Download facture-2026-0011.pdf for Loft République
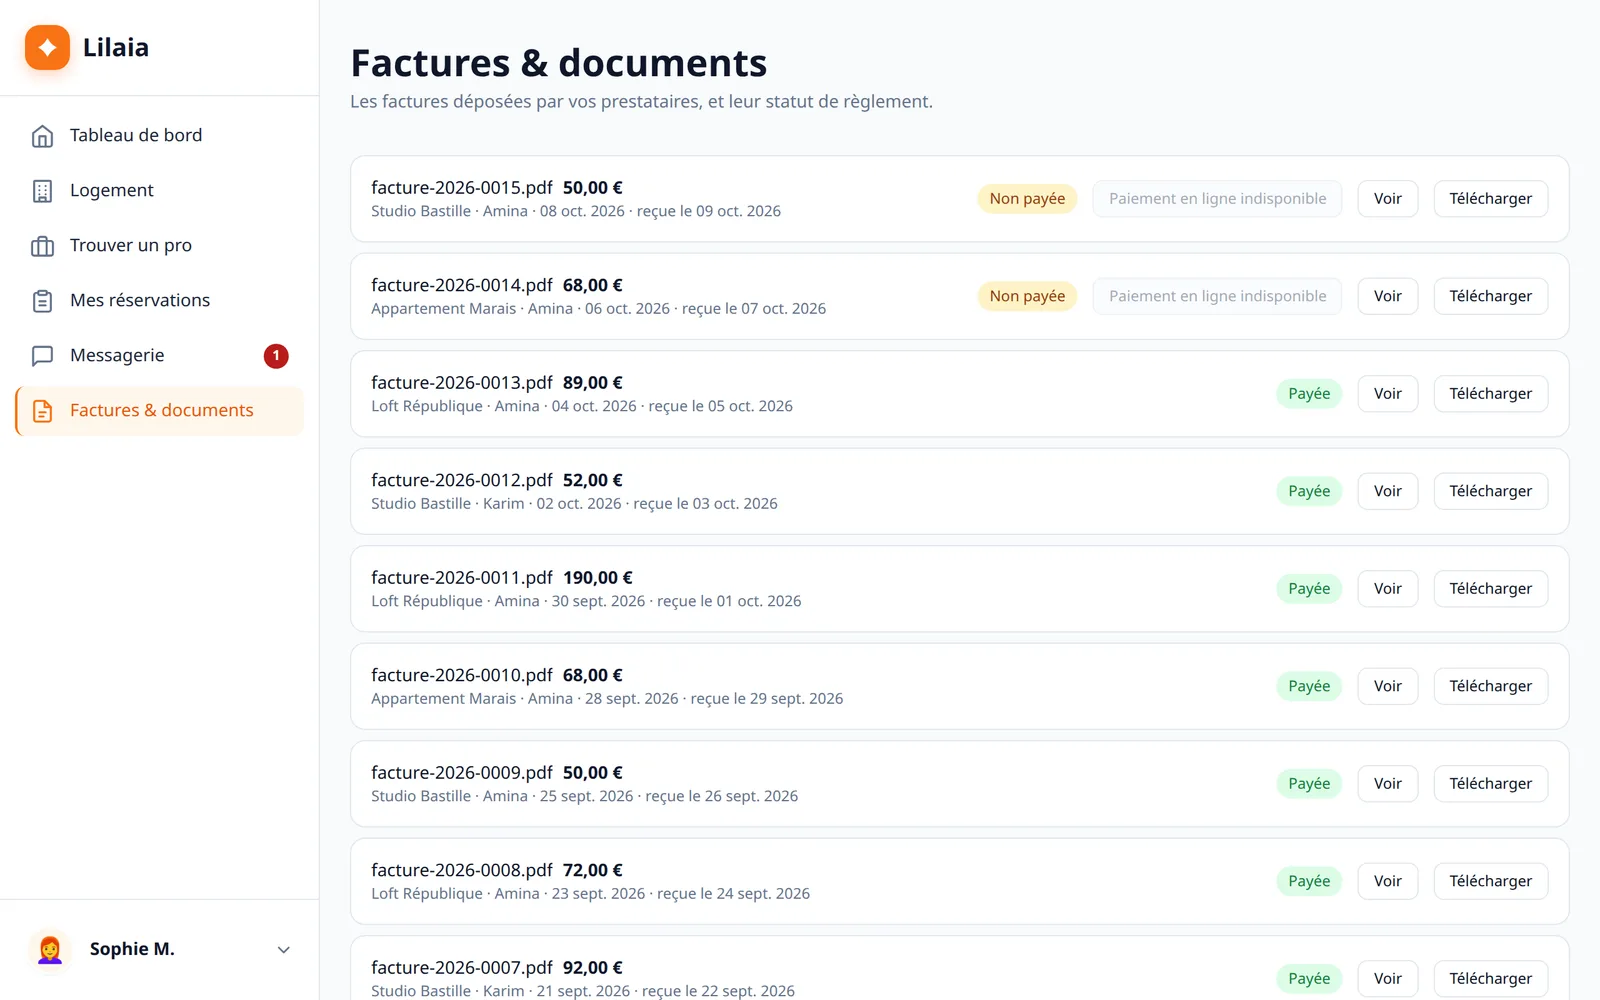Image resolution: width=1600 pixels, height=1000 pixels. point(1490,588)
